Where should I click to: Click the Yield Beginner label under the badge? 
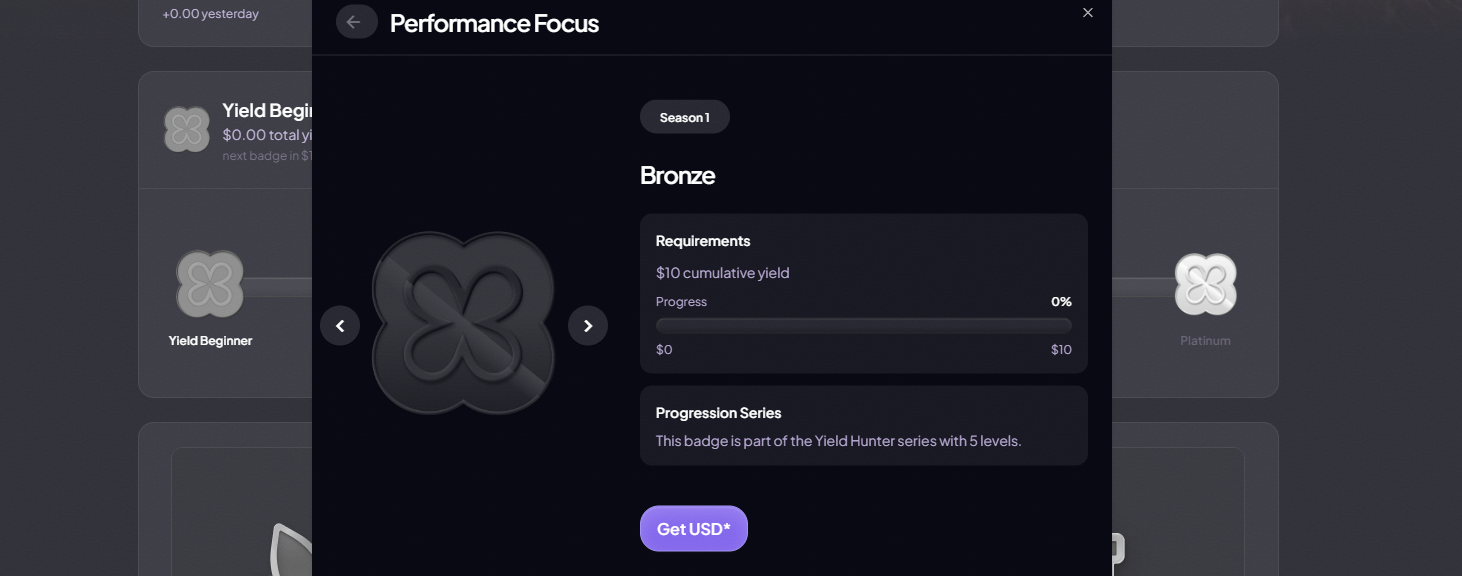pyautogui.click(x=210, y=341)
